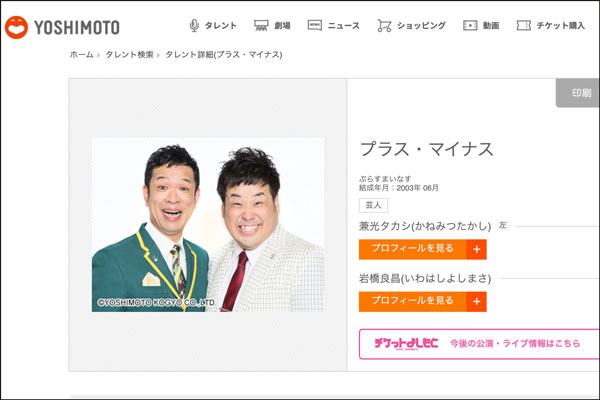Click the YOSHIMOTO wordmark text
Screen dimensions: 600x400
(x=80, y=27)
